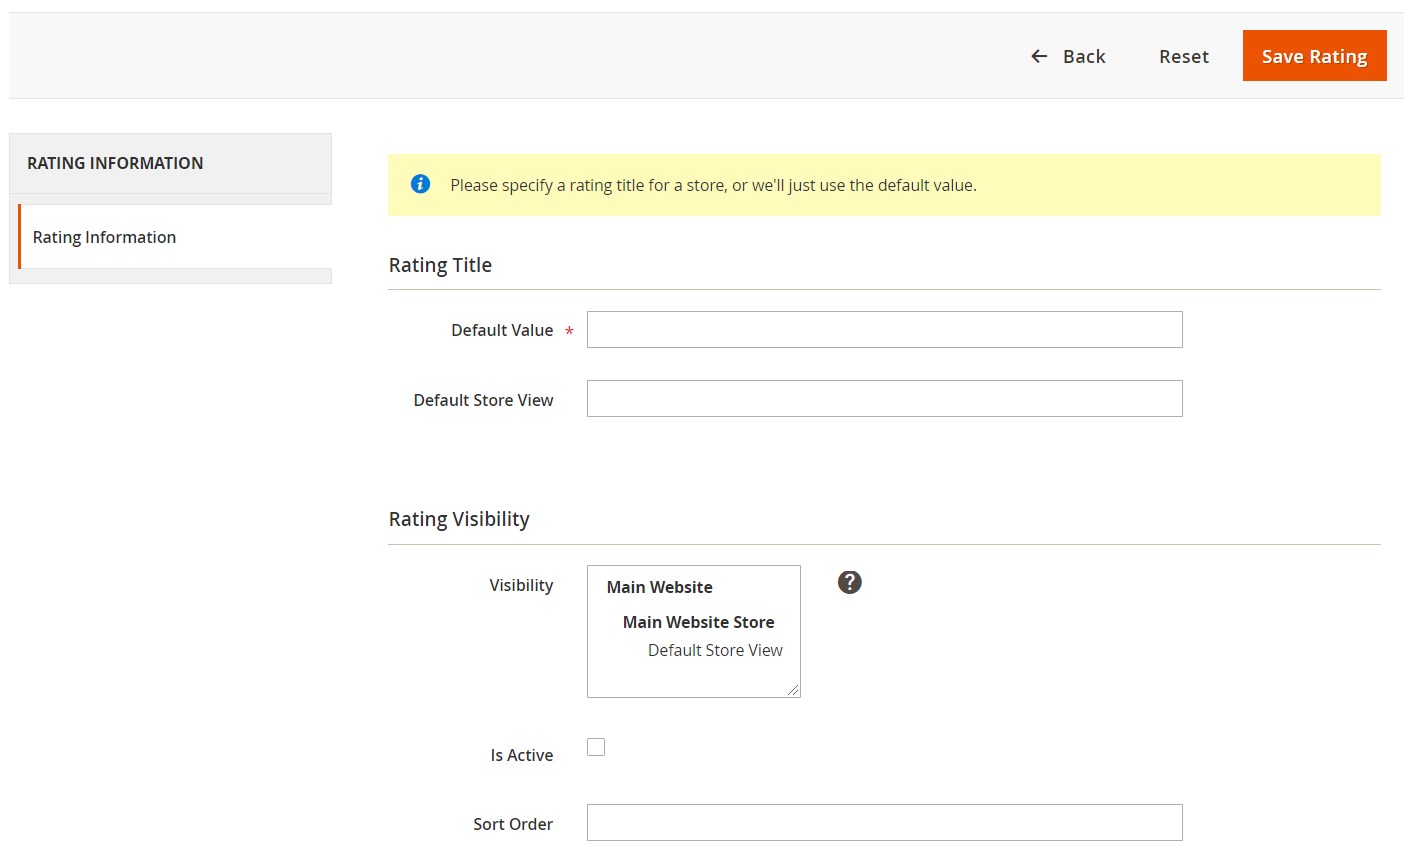1412x851 pixels.
Task: Focus the Sort Order input field
Action: 884,823
